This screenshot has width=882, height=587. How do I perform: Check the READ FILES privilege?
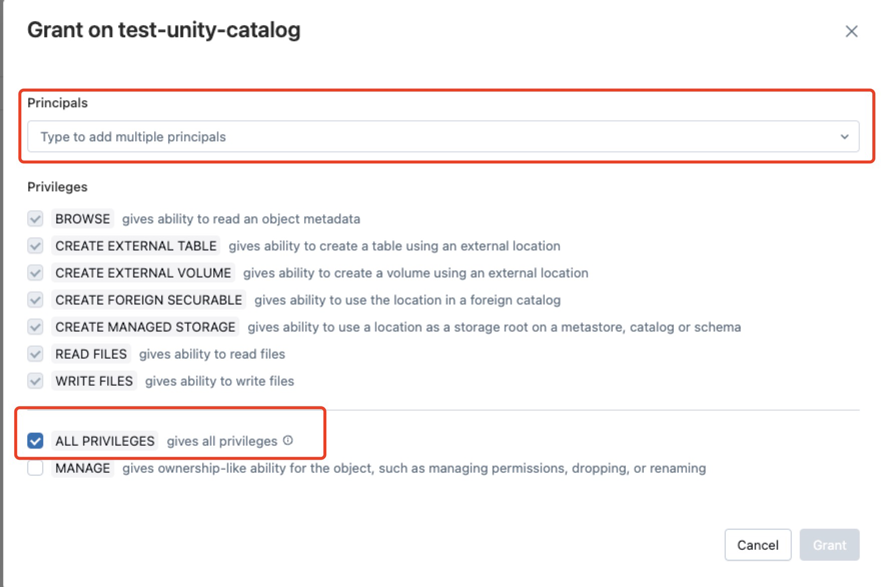point(36,353)
